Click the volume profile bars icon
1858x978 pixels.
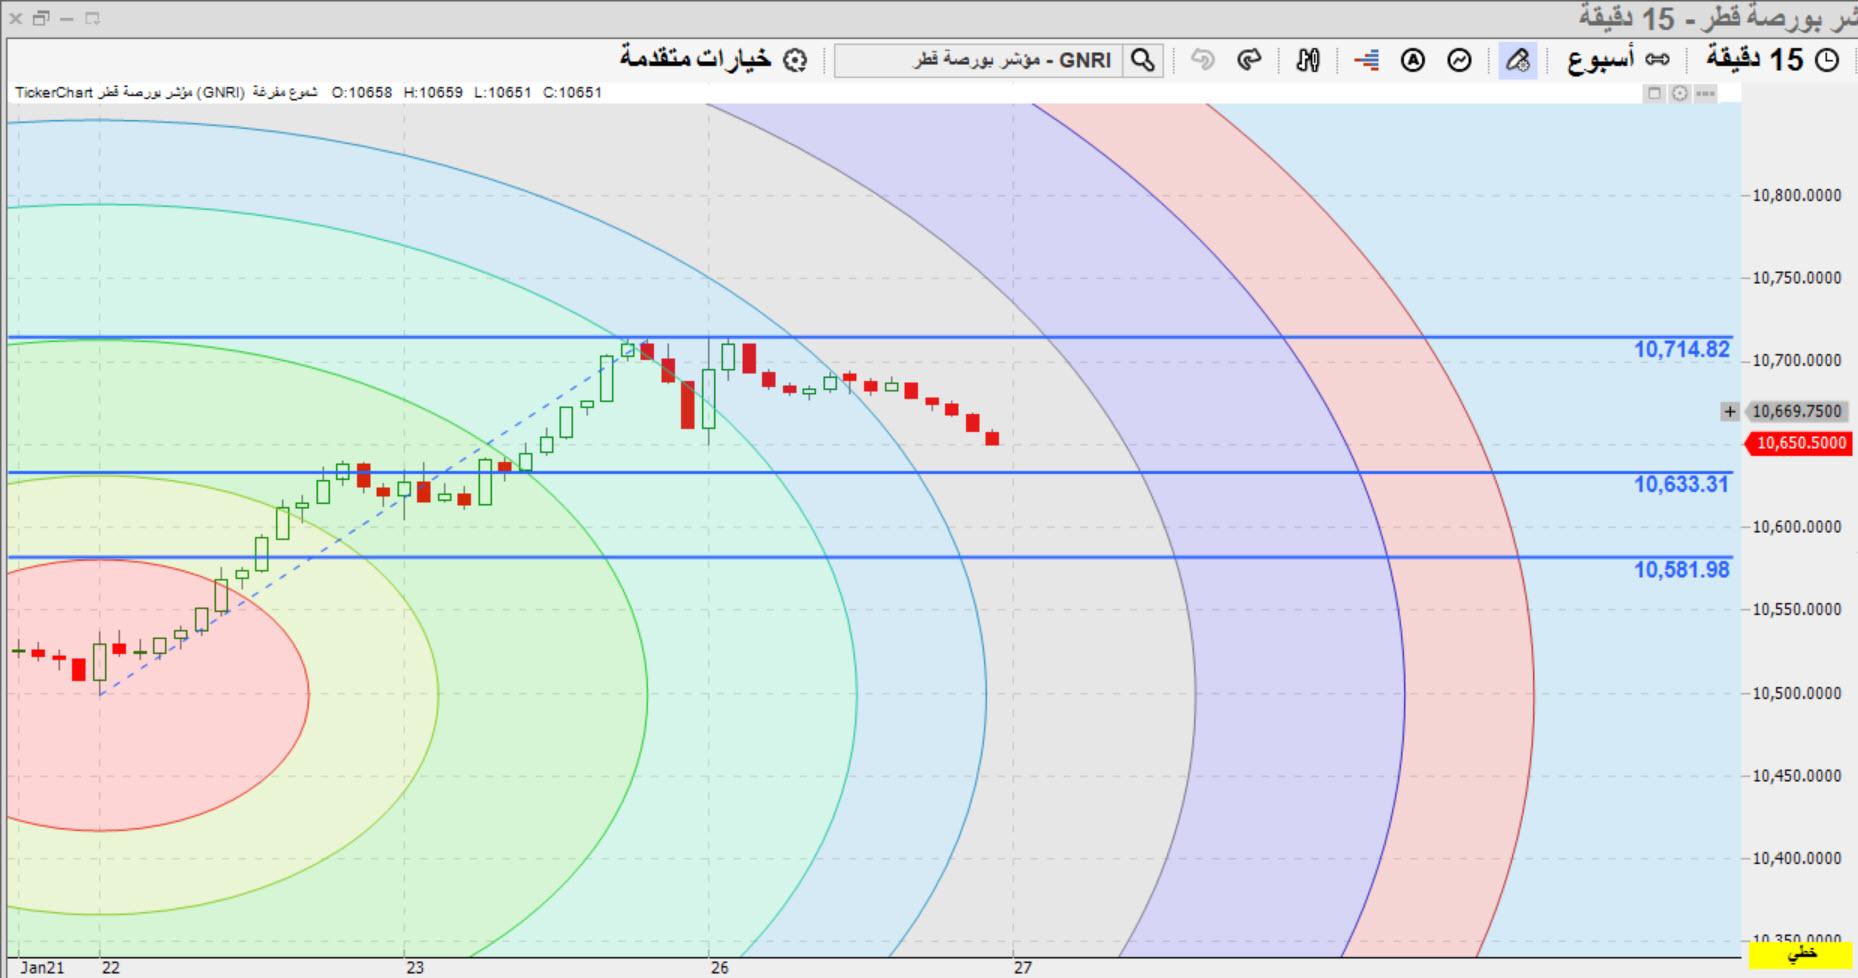click(1366, 61)
